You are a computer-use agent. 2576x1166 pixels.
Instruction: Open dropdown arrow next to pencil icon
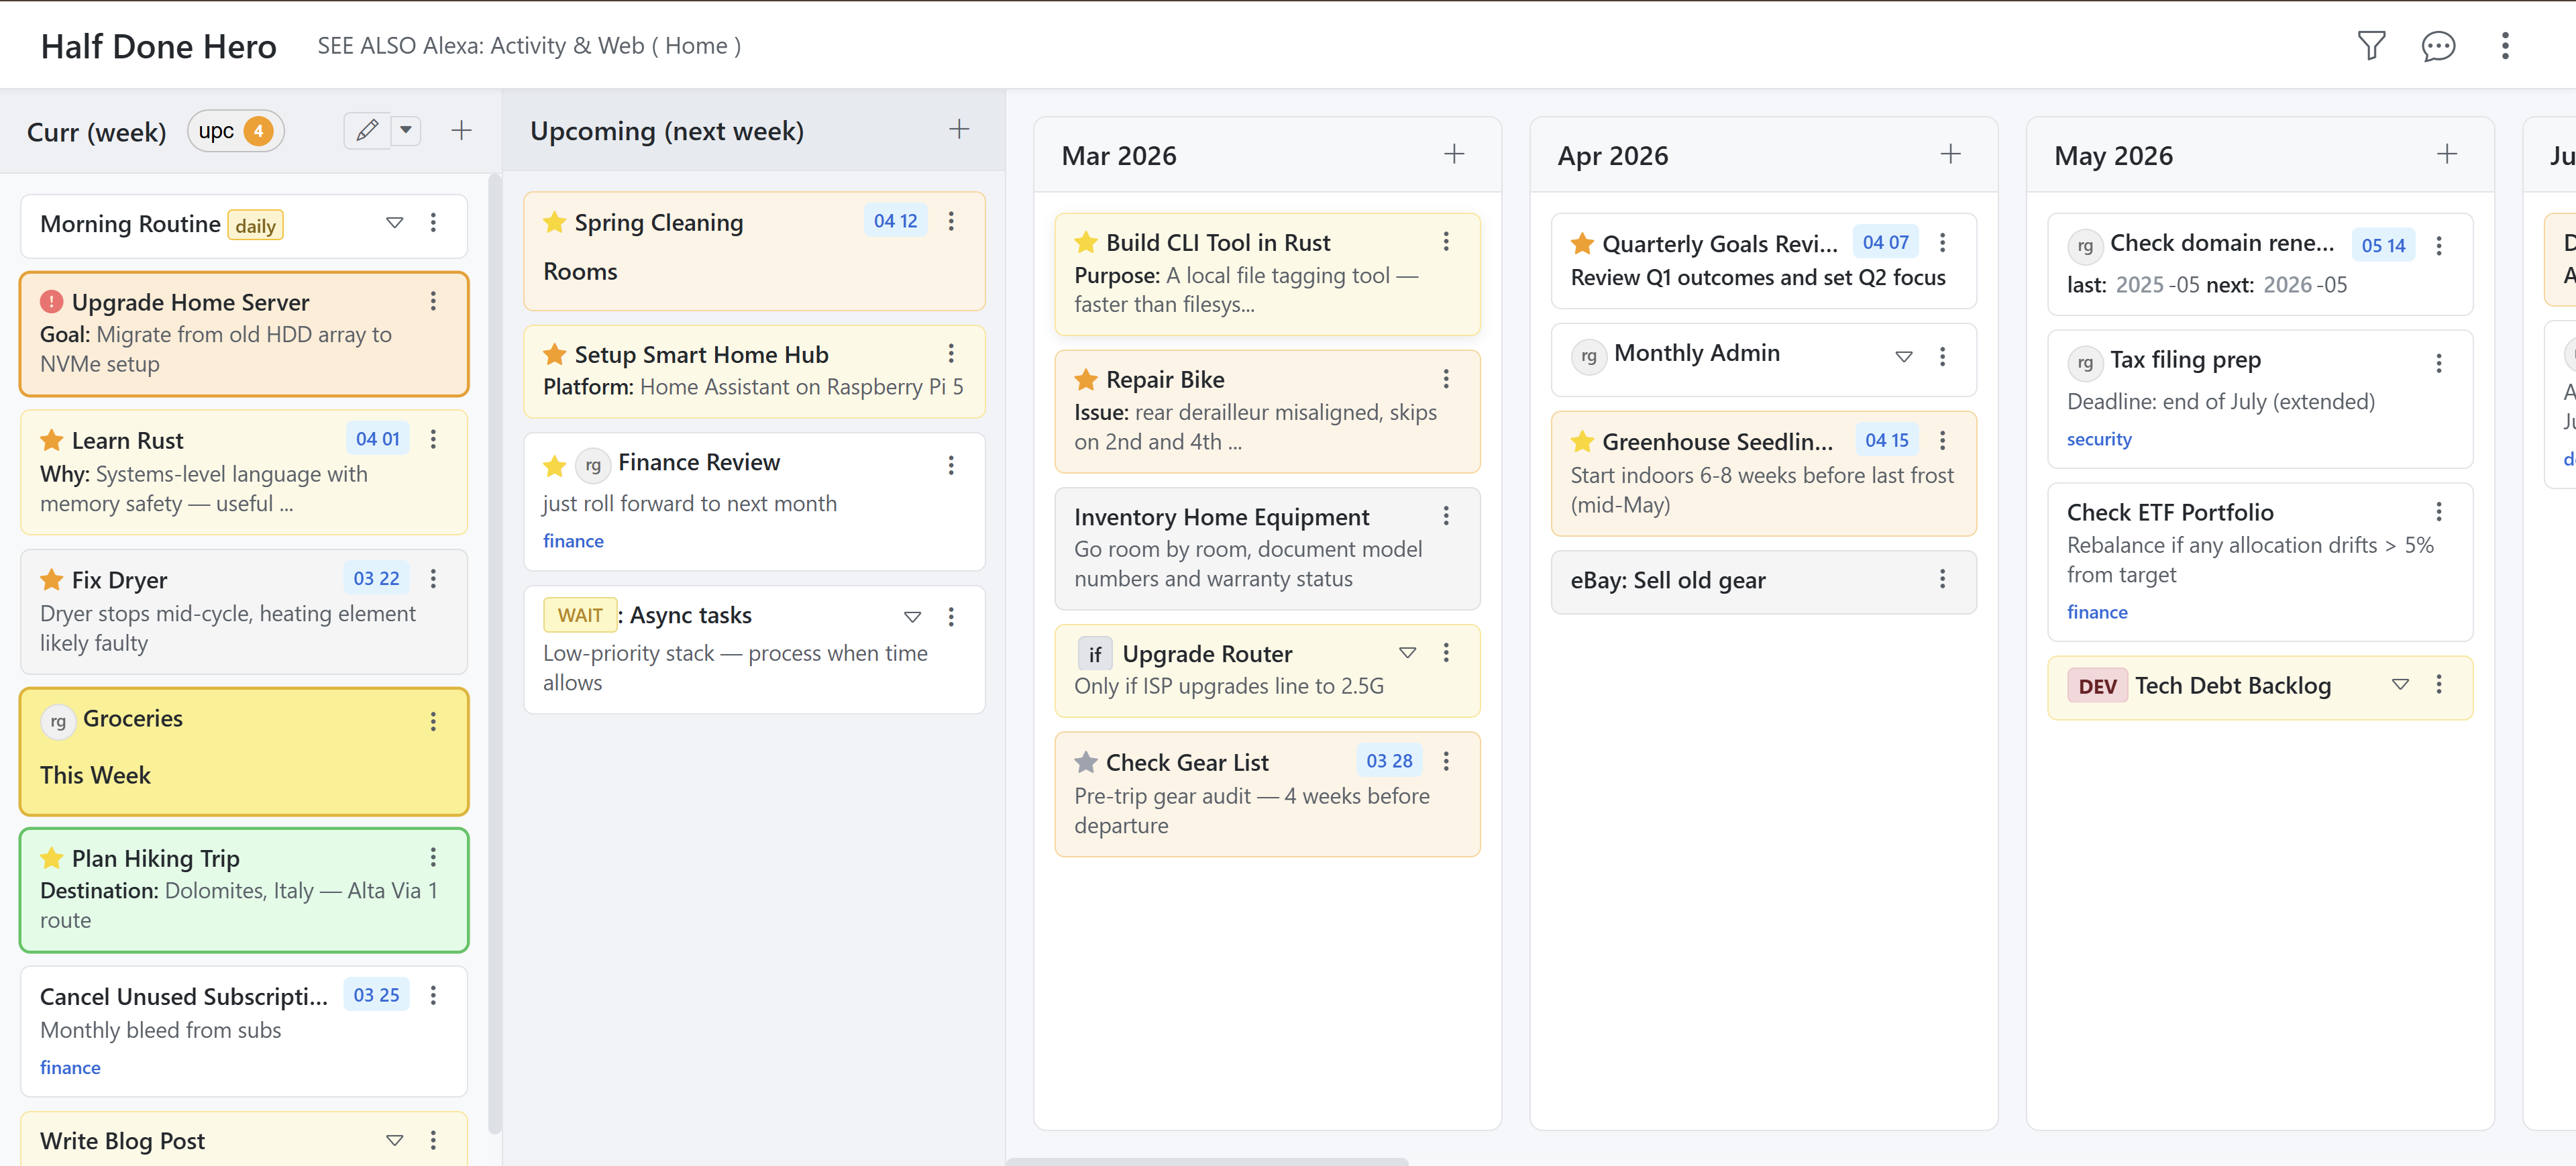(x=406, y=130)
